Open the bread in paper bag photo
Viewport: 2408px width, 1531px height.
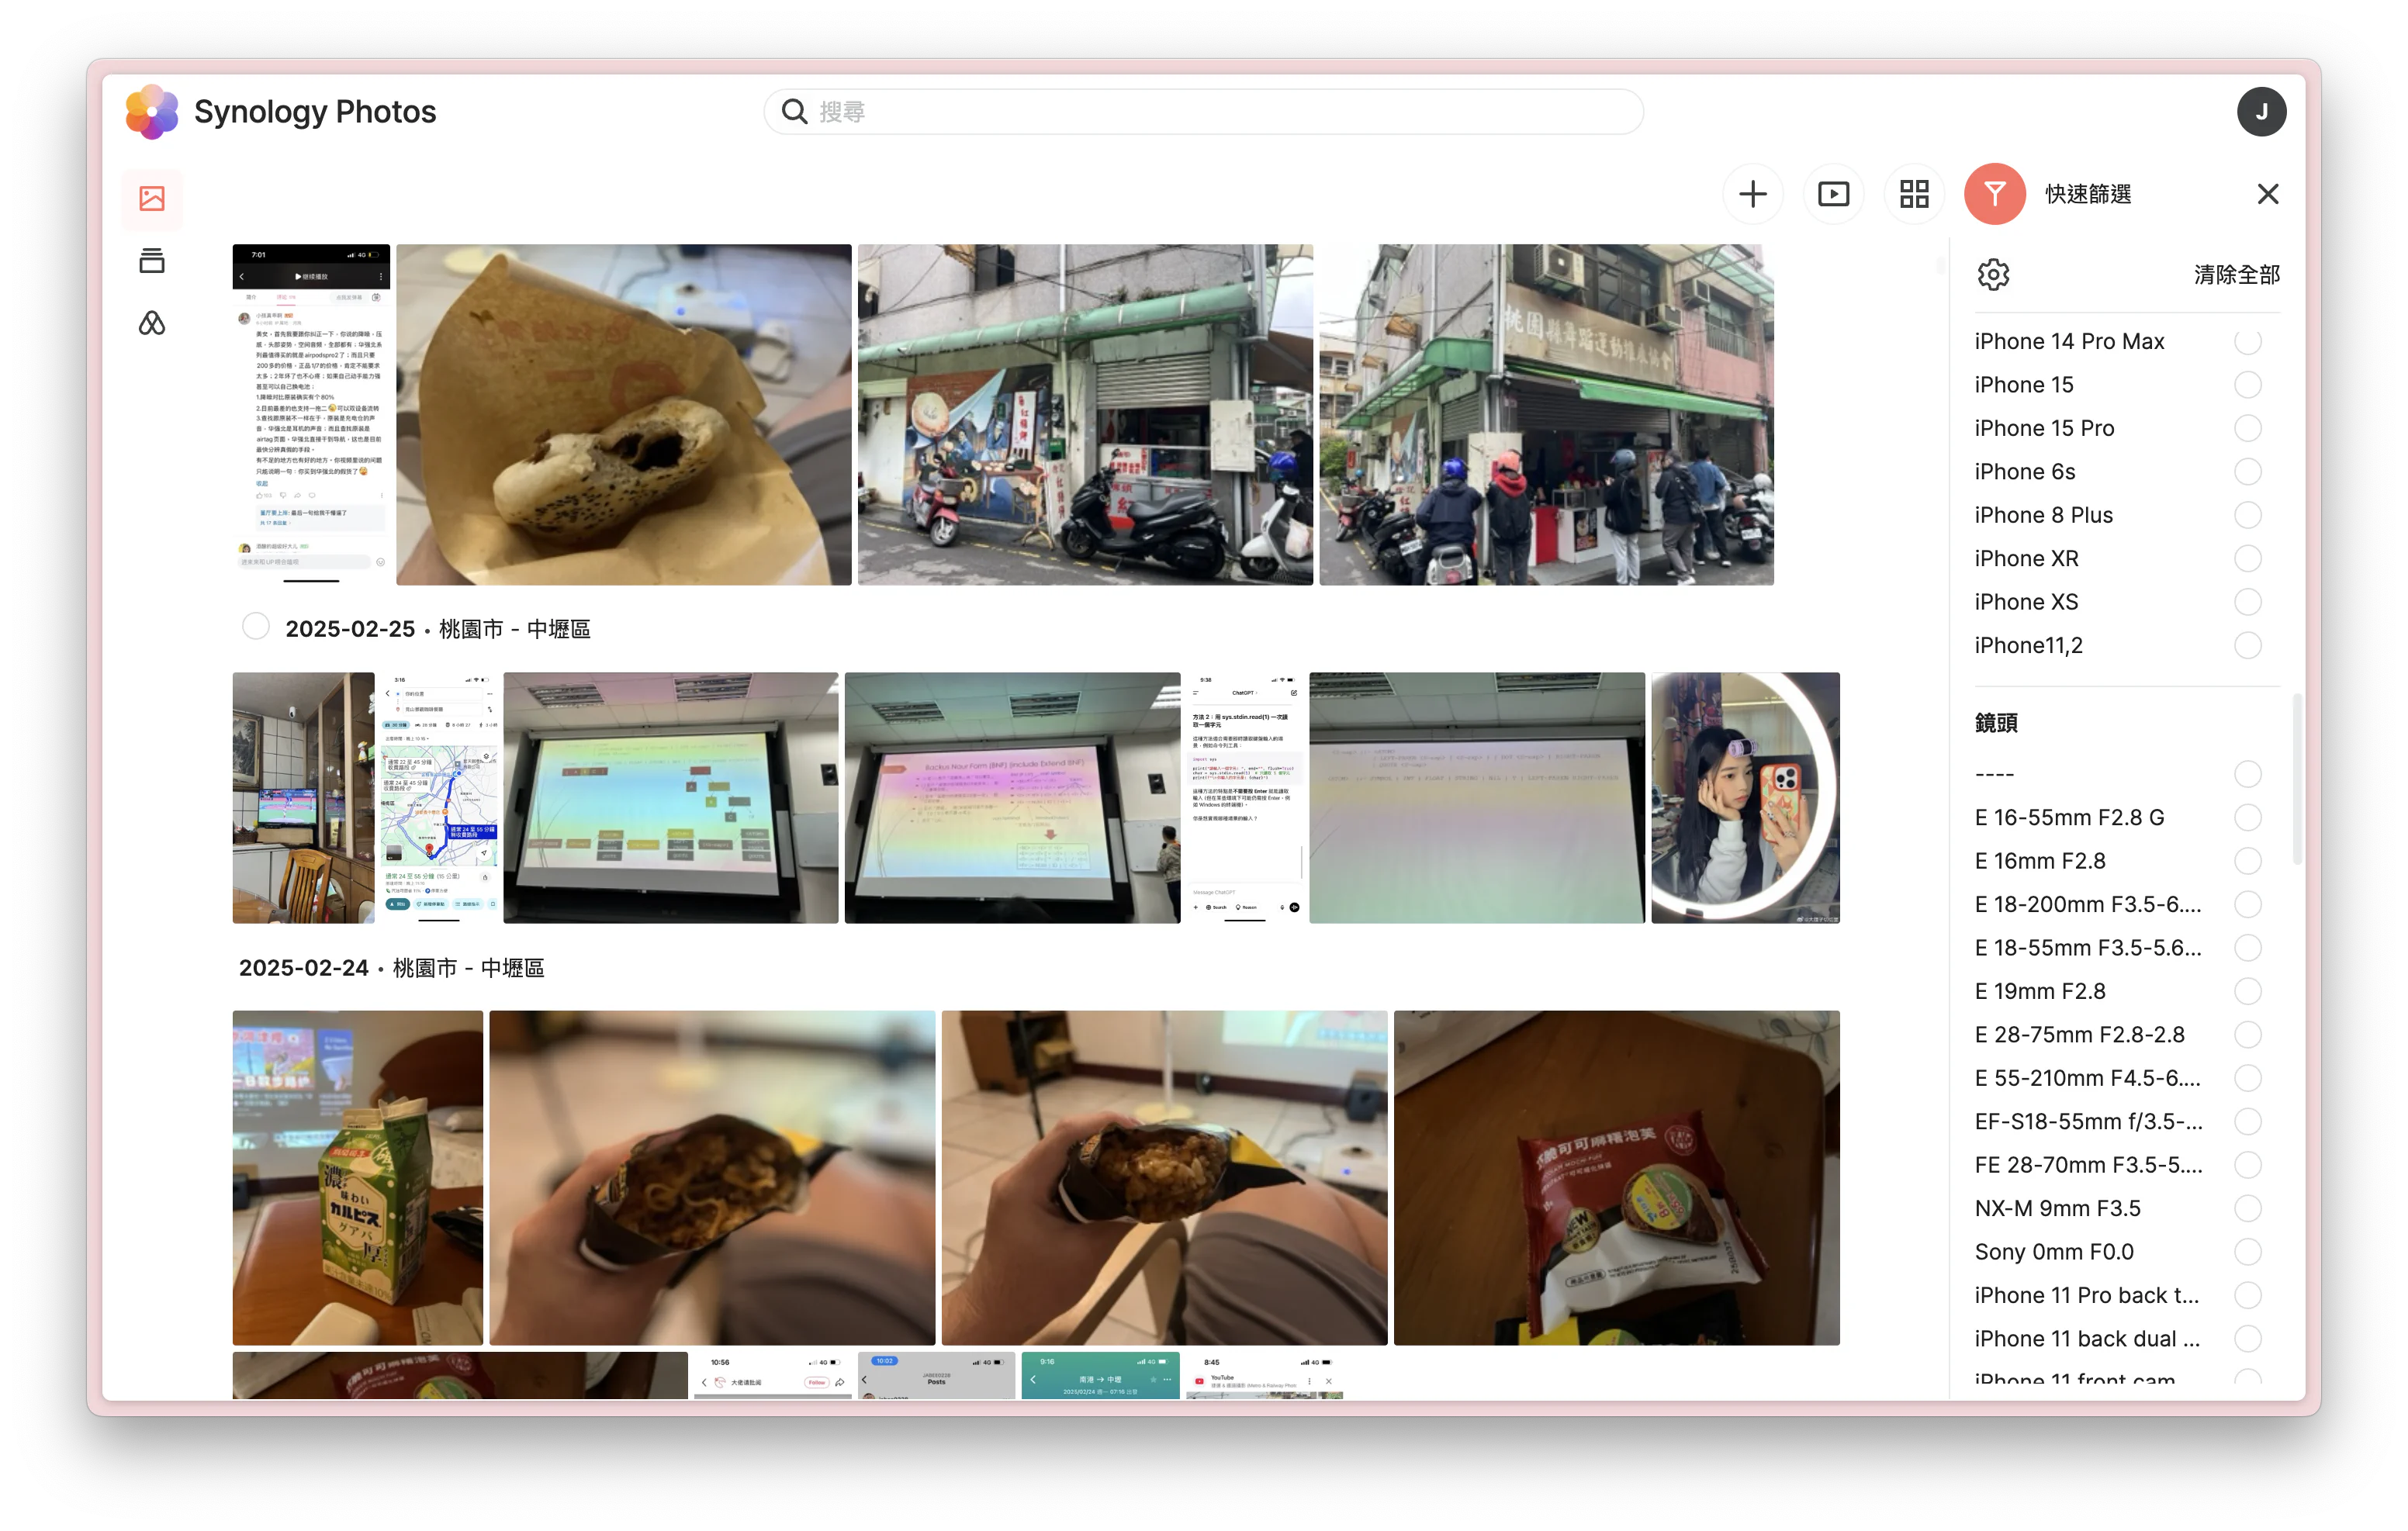(x=623, y=415)
